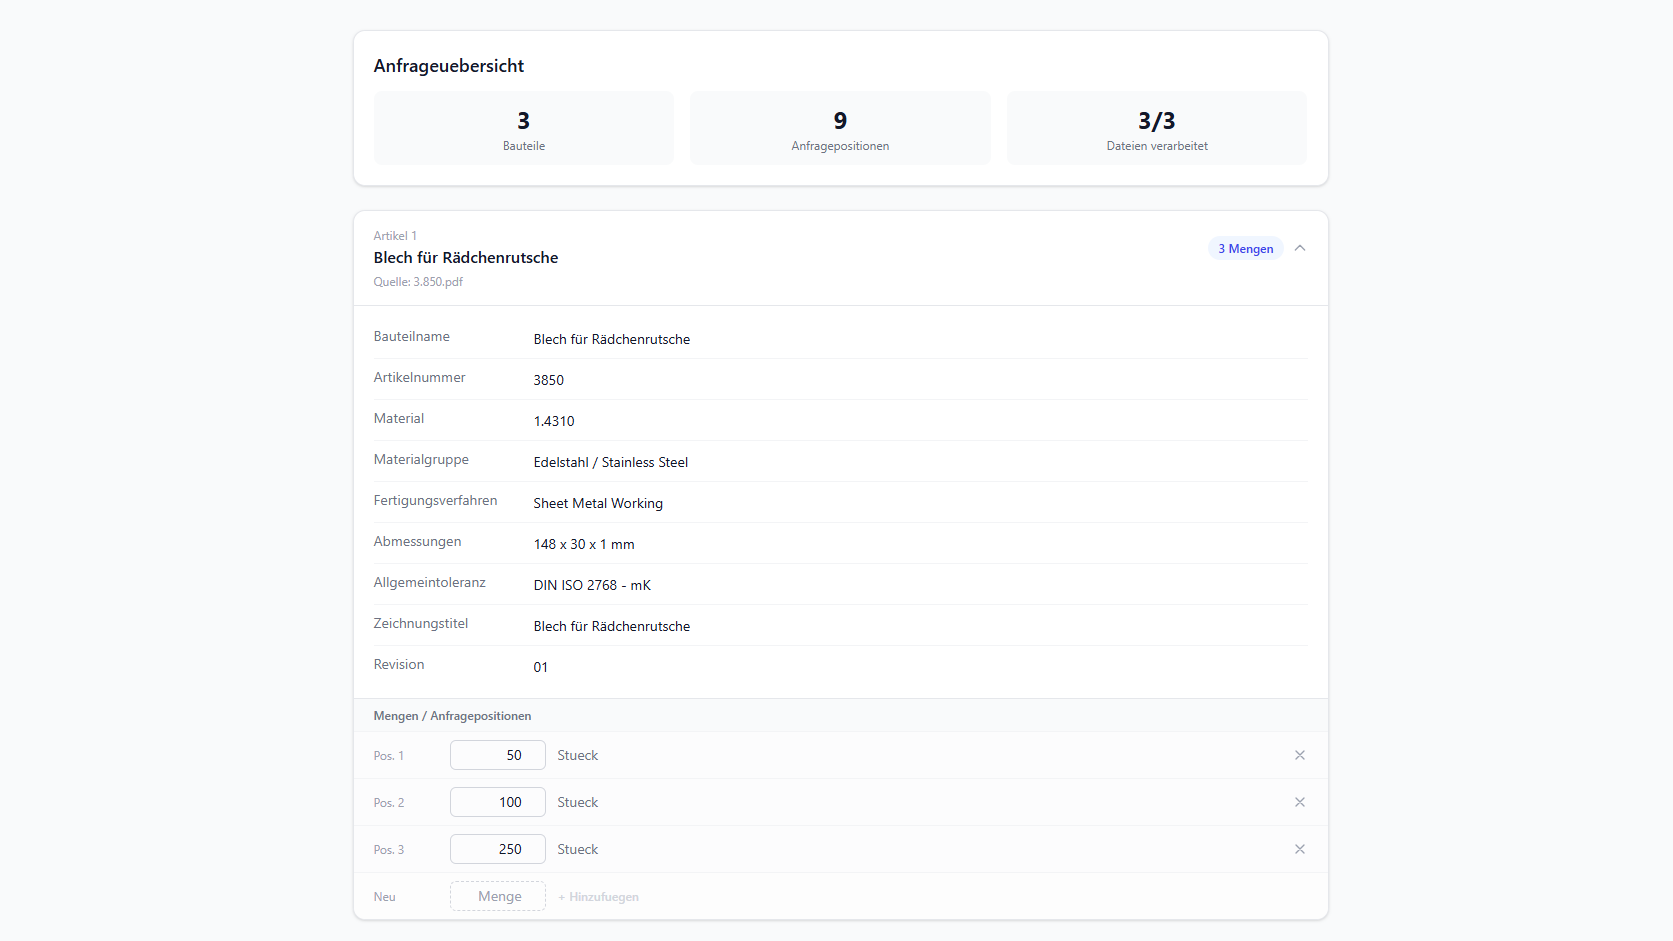1673x941 pixels.
Task: Remove Pos. 1 quantity row
Action: click(x=1299, y=755)
